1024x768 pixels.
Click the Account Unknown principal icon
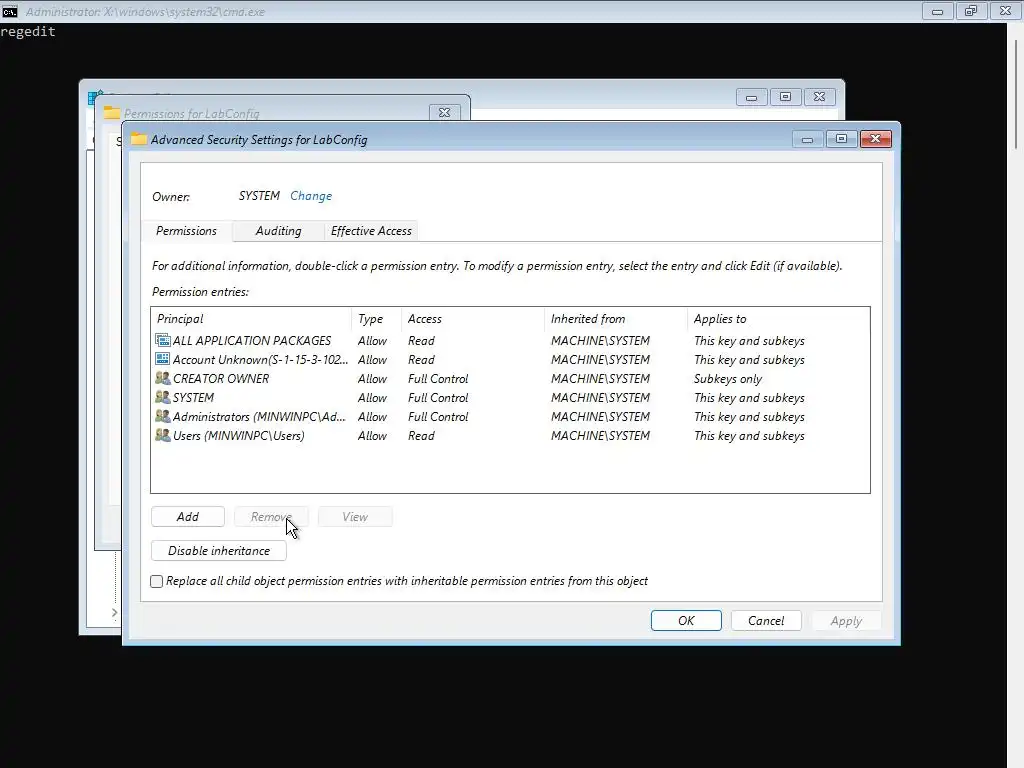(x=163, y=359)
